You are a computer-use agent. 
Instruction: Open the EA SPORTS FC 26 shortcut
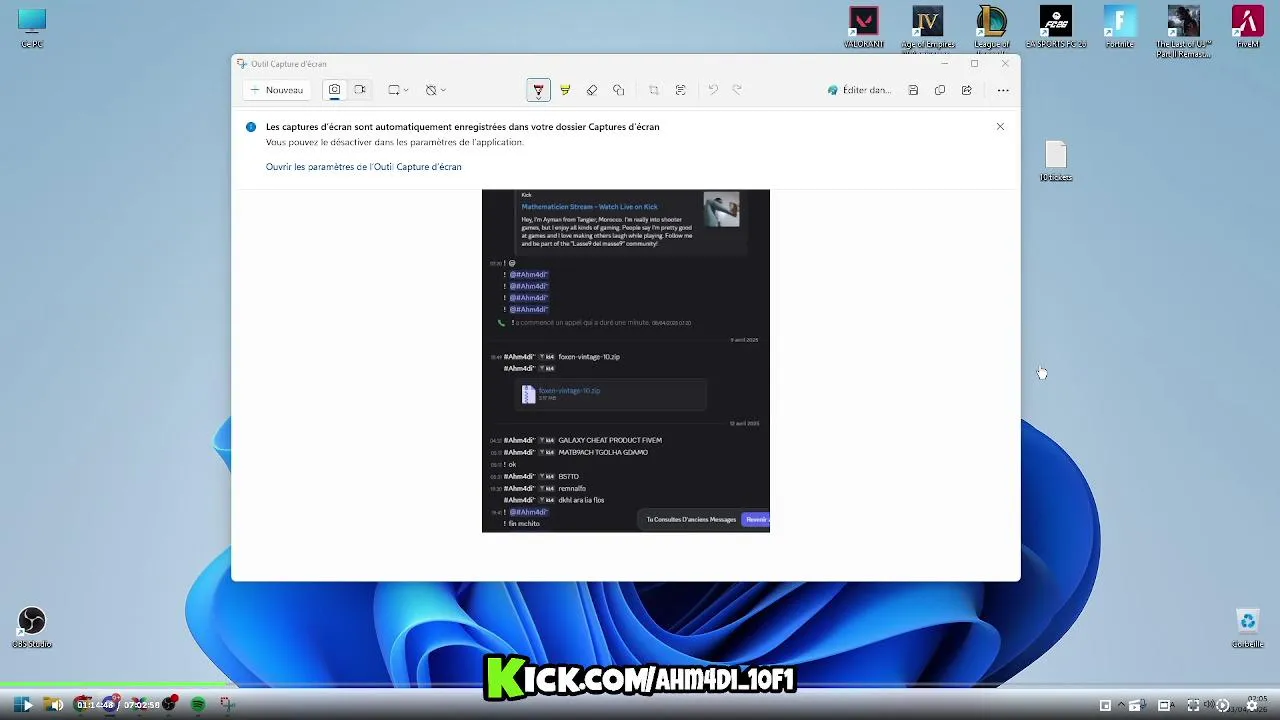(x=1056, y=29)
